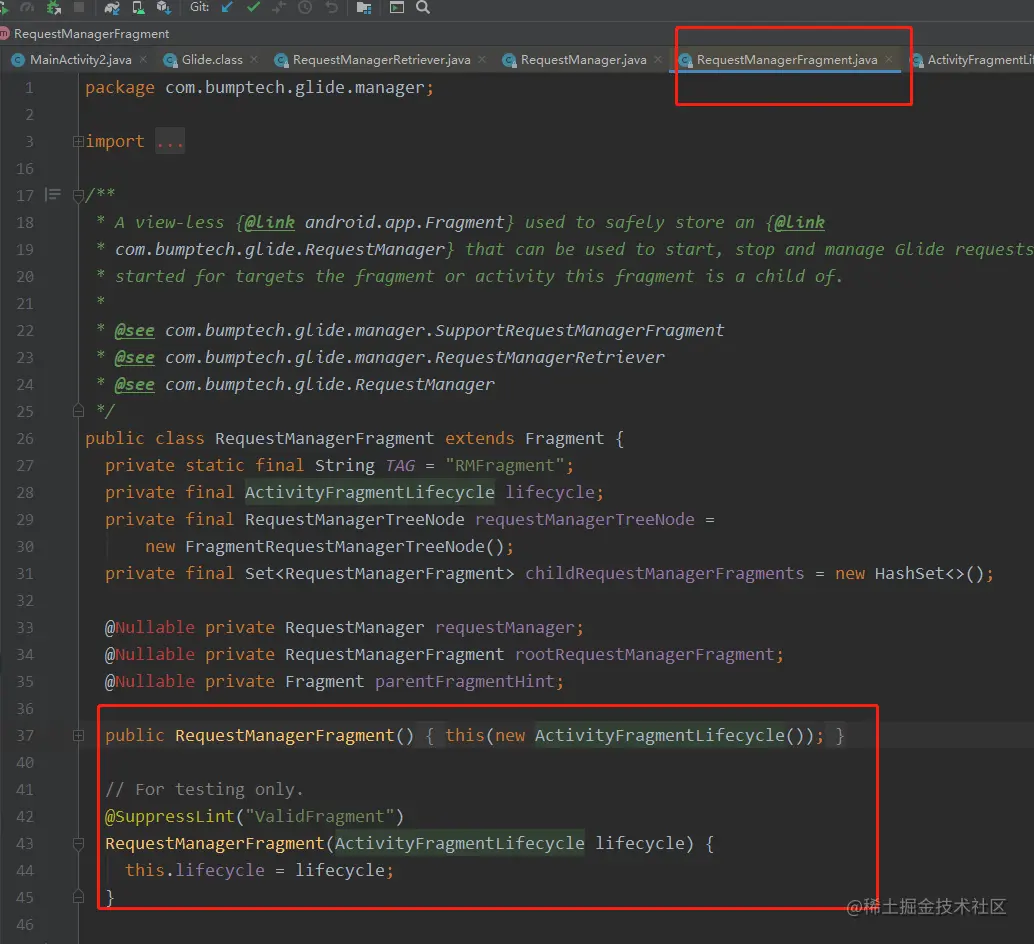The width and height of the screenshot is (1034, 944).
Task: Close the RequestManager.java tab
Action: pyautogui.click(x=658, y=59)
